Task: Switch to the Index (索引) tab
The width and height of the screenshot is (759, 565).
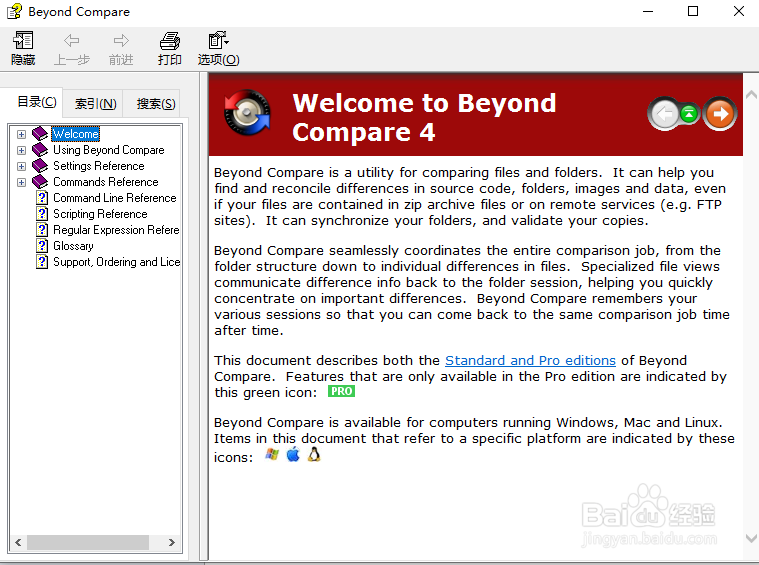Action: [95, 104]
